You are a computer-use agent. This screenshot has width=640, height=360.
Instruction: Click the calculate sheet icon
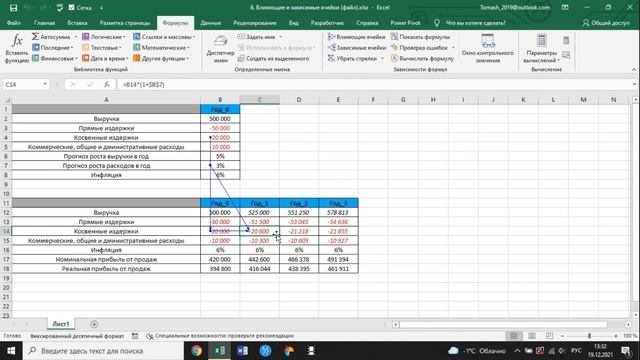pyautogui.click(x=566, y=55)
